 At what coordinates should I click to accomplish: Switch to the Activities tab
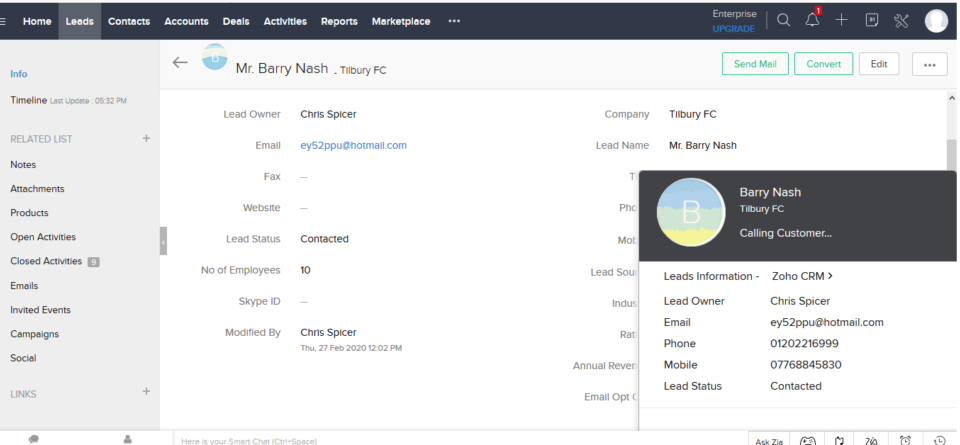click(285, 21)
